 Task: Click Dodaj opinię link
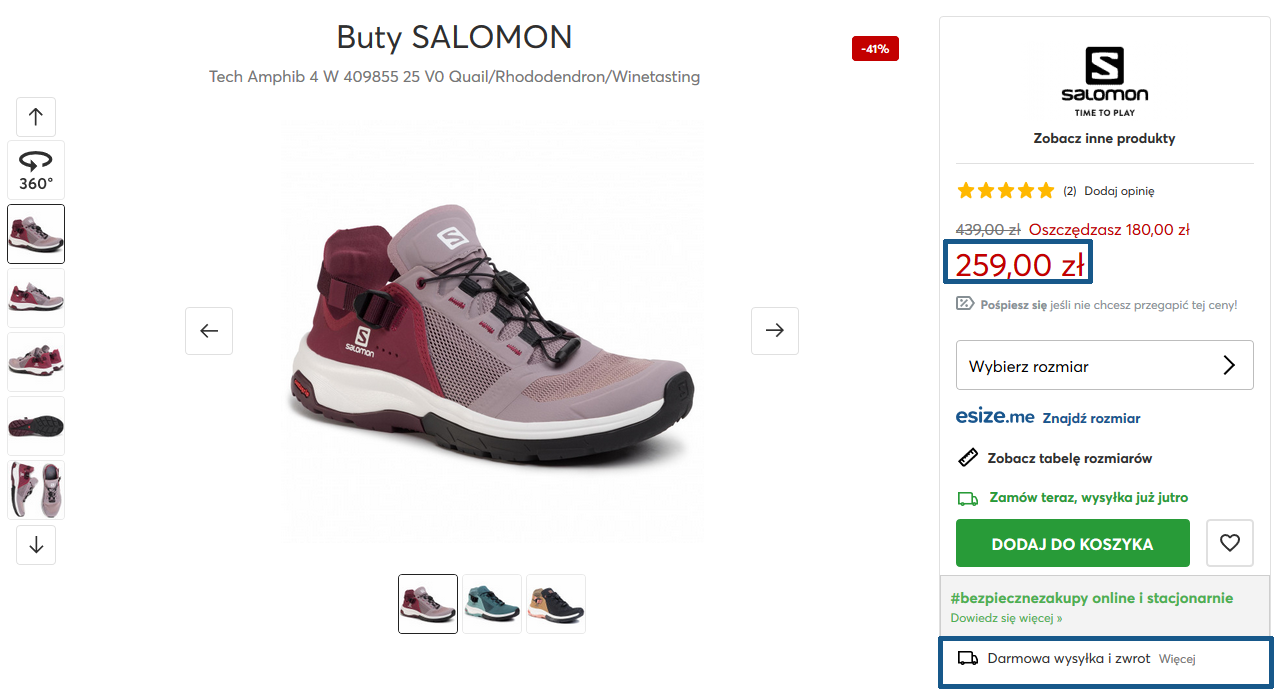(1119, 191)
